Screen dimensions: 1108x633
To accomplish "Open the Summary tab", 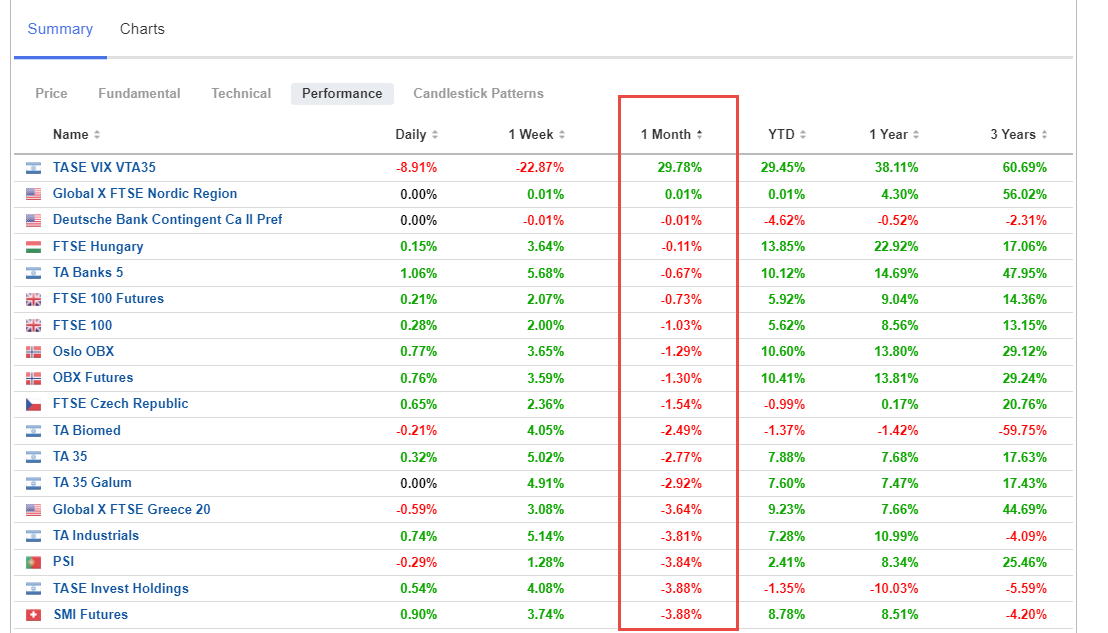I will coord(60,29).
